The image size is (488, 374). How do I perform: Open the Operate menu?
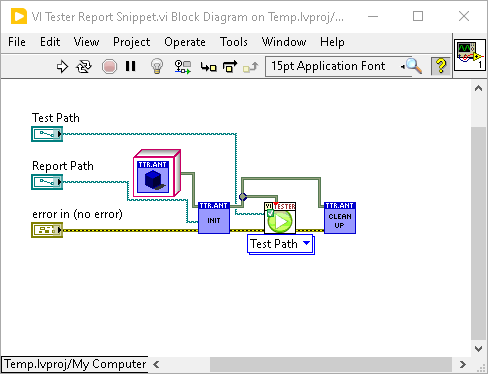[185, 42]
